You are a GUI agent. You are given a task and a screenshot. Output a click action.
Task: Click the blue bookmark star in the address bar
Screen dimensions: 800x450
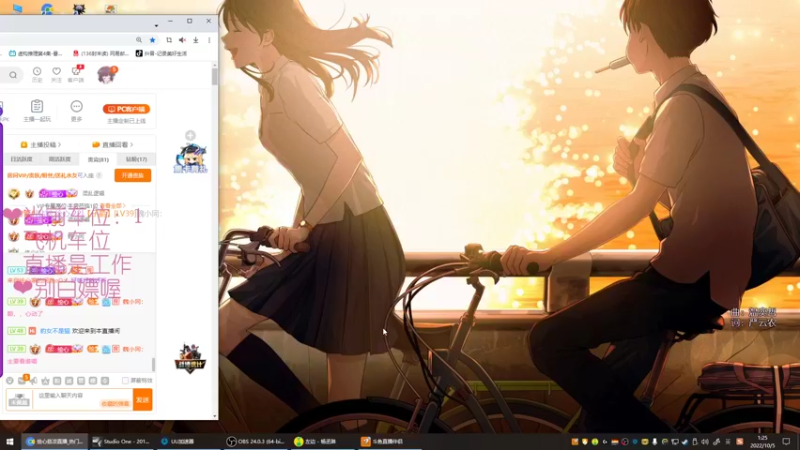click(x=153, y=40)
